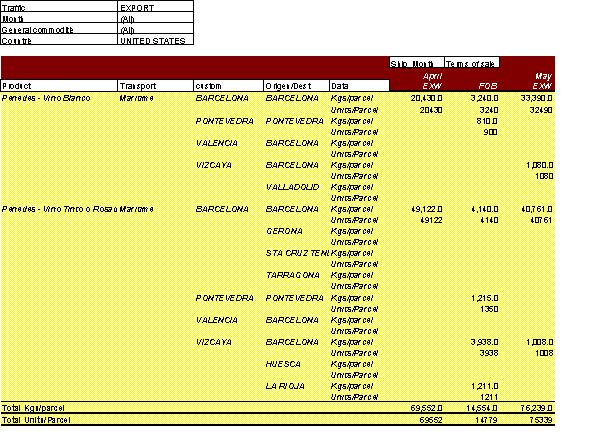The image size is (589, 436).
Task: Select the total cell showing 76,239.0
Action: [537, 408]
